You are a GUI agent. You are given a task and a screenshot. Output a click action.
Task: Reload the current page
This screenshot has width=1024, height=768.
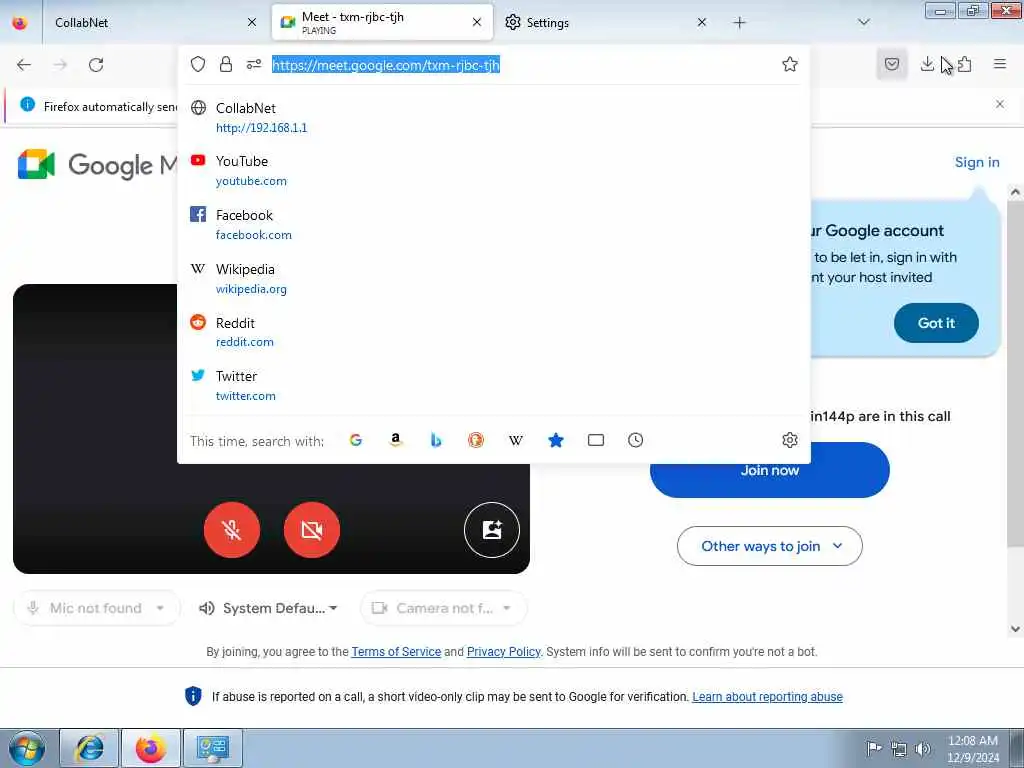(96, 65)
